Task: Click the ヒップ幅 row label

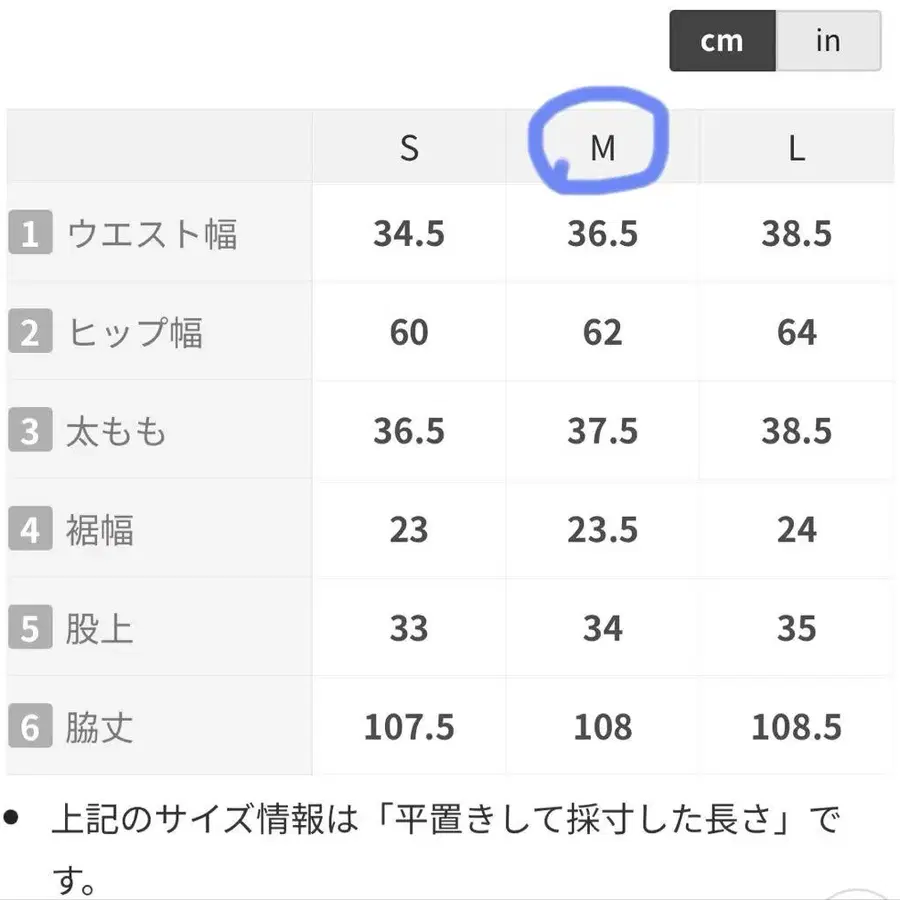Action: (135, 333)
